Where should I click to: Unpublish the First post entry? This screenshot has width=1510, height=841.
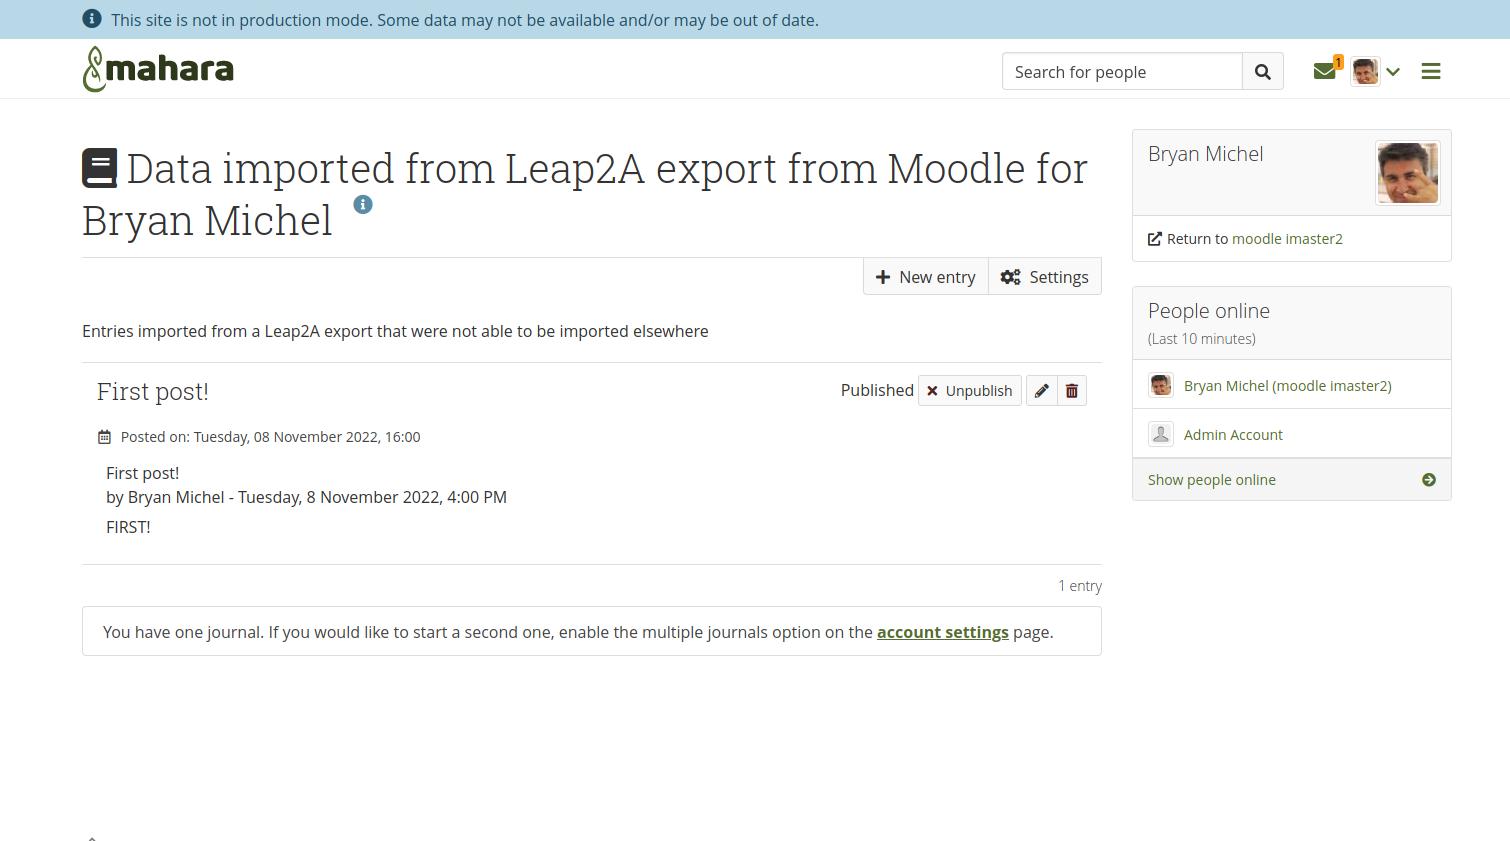click(x=970, y=391)
